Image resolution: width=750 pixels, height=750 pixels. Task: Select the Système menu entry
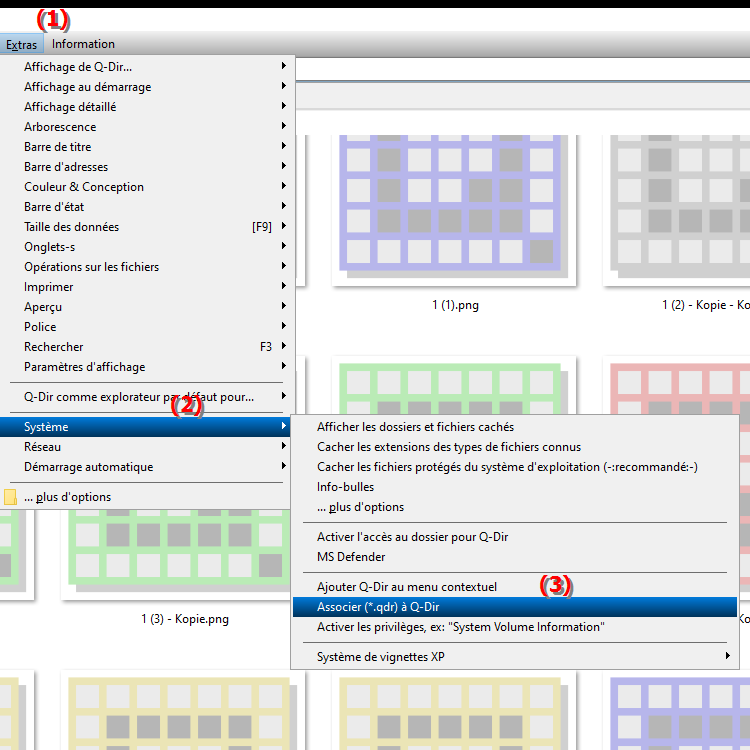pyautogui.click(x=145, y=427)
